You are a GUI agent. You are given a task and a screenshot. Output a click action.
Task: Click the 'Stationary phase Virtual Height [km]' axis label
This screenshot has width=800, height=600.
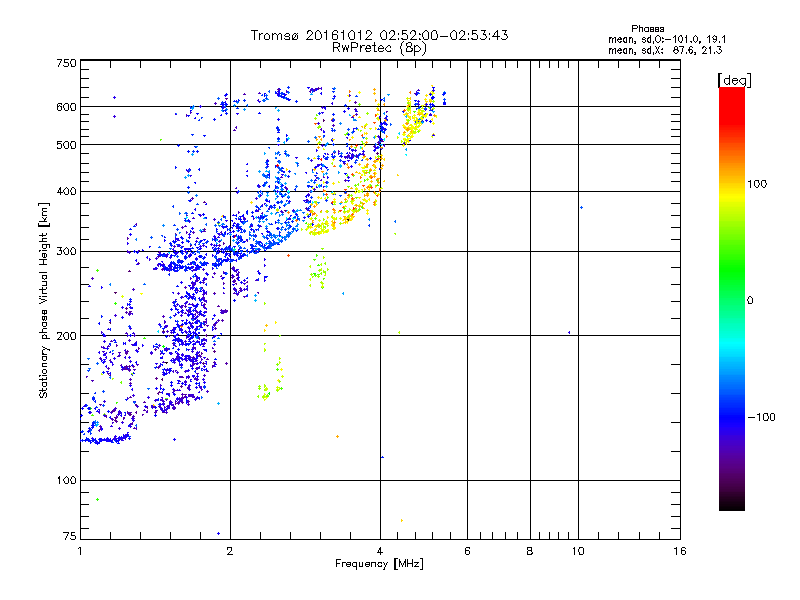pos(44,300)
